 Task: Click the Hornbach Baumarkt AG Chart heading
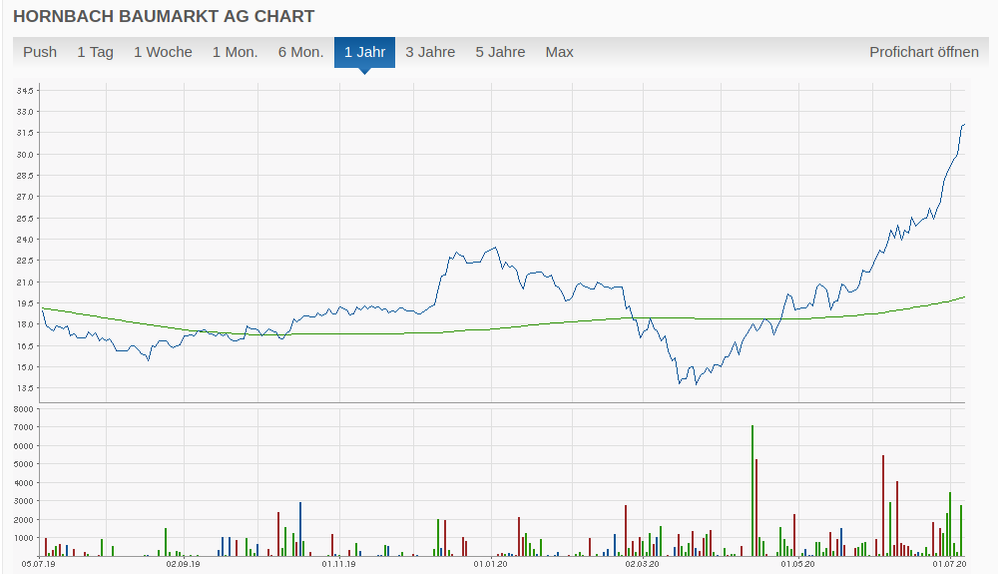(x=163, y=16)
